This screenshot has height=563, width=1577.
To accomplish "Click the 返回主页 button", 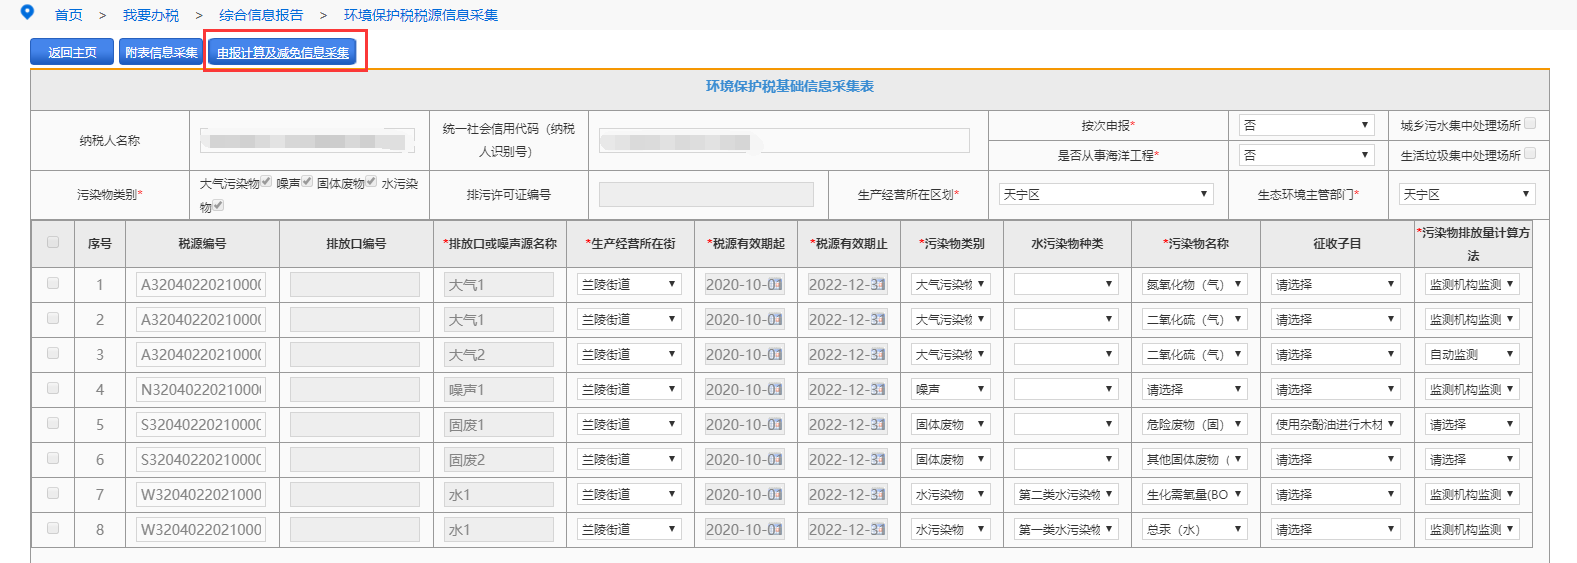I will pyautogui.click(x=72, y=52).
